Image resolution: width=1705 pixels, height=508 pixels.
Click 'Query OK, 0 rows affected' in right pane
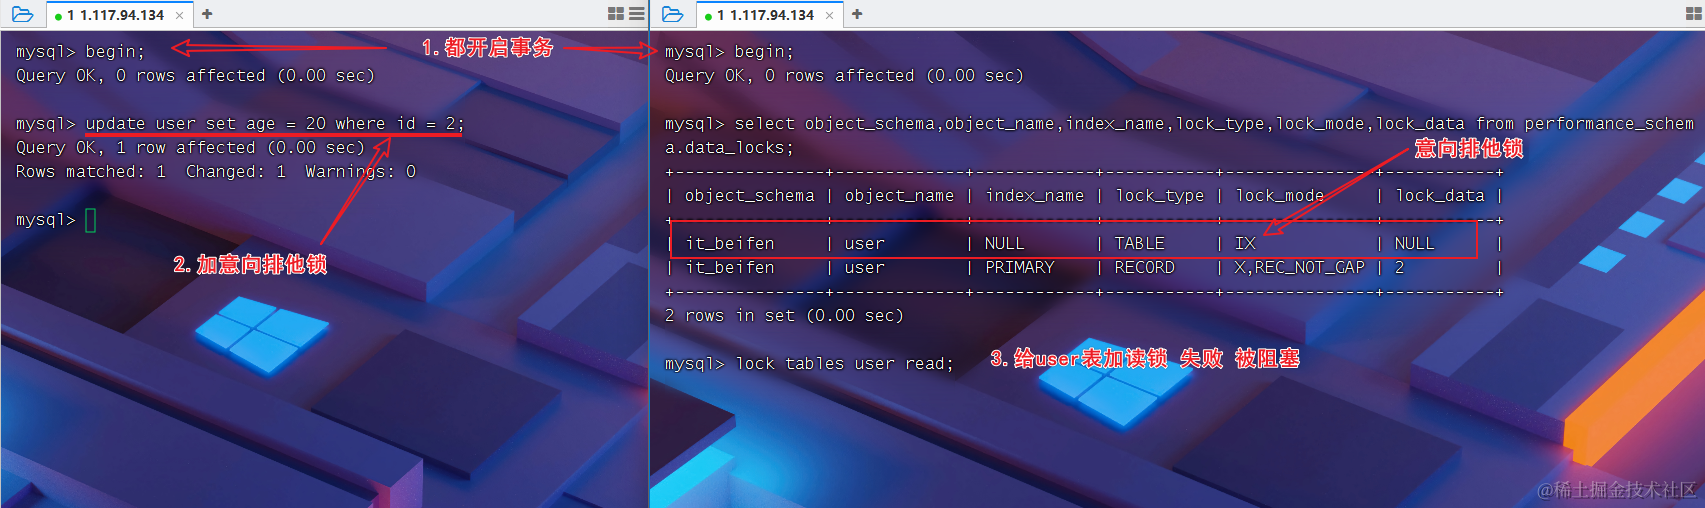[844, 75]
